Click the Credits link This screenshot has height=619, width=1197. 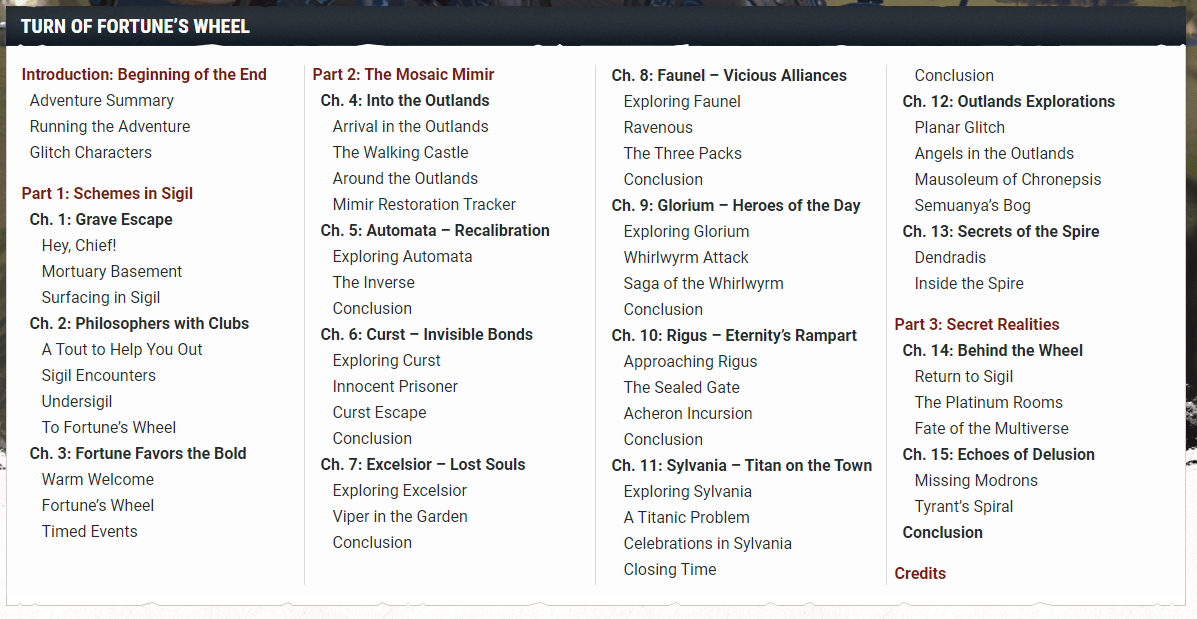tap(920, 574)
